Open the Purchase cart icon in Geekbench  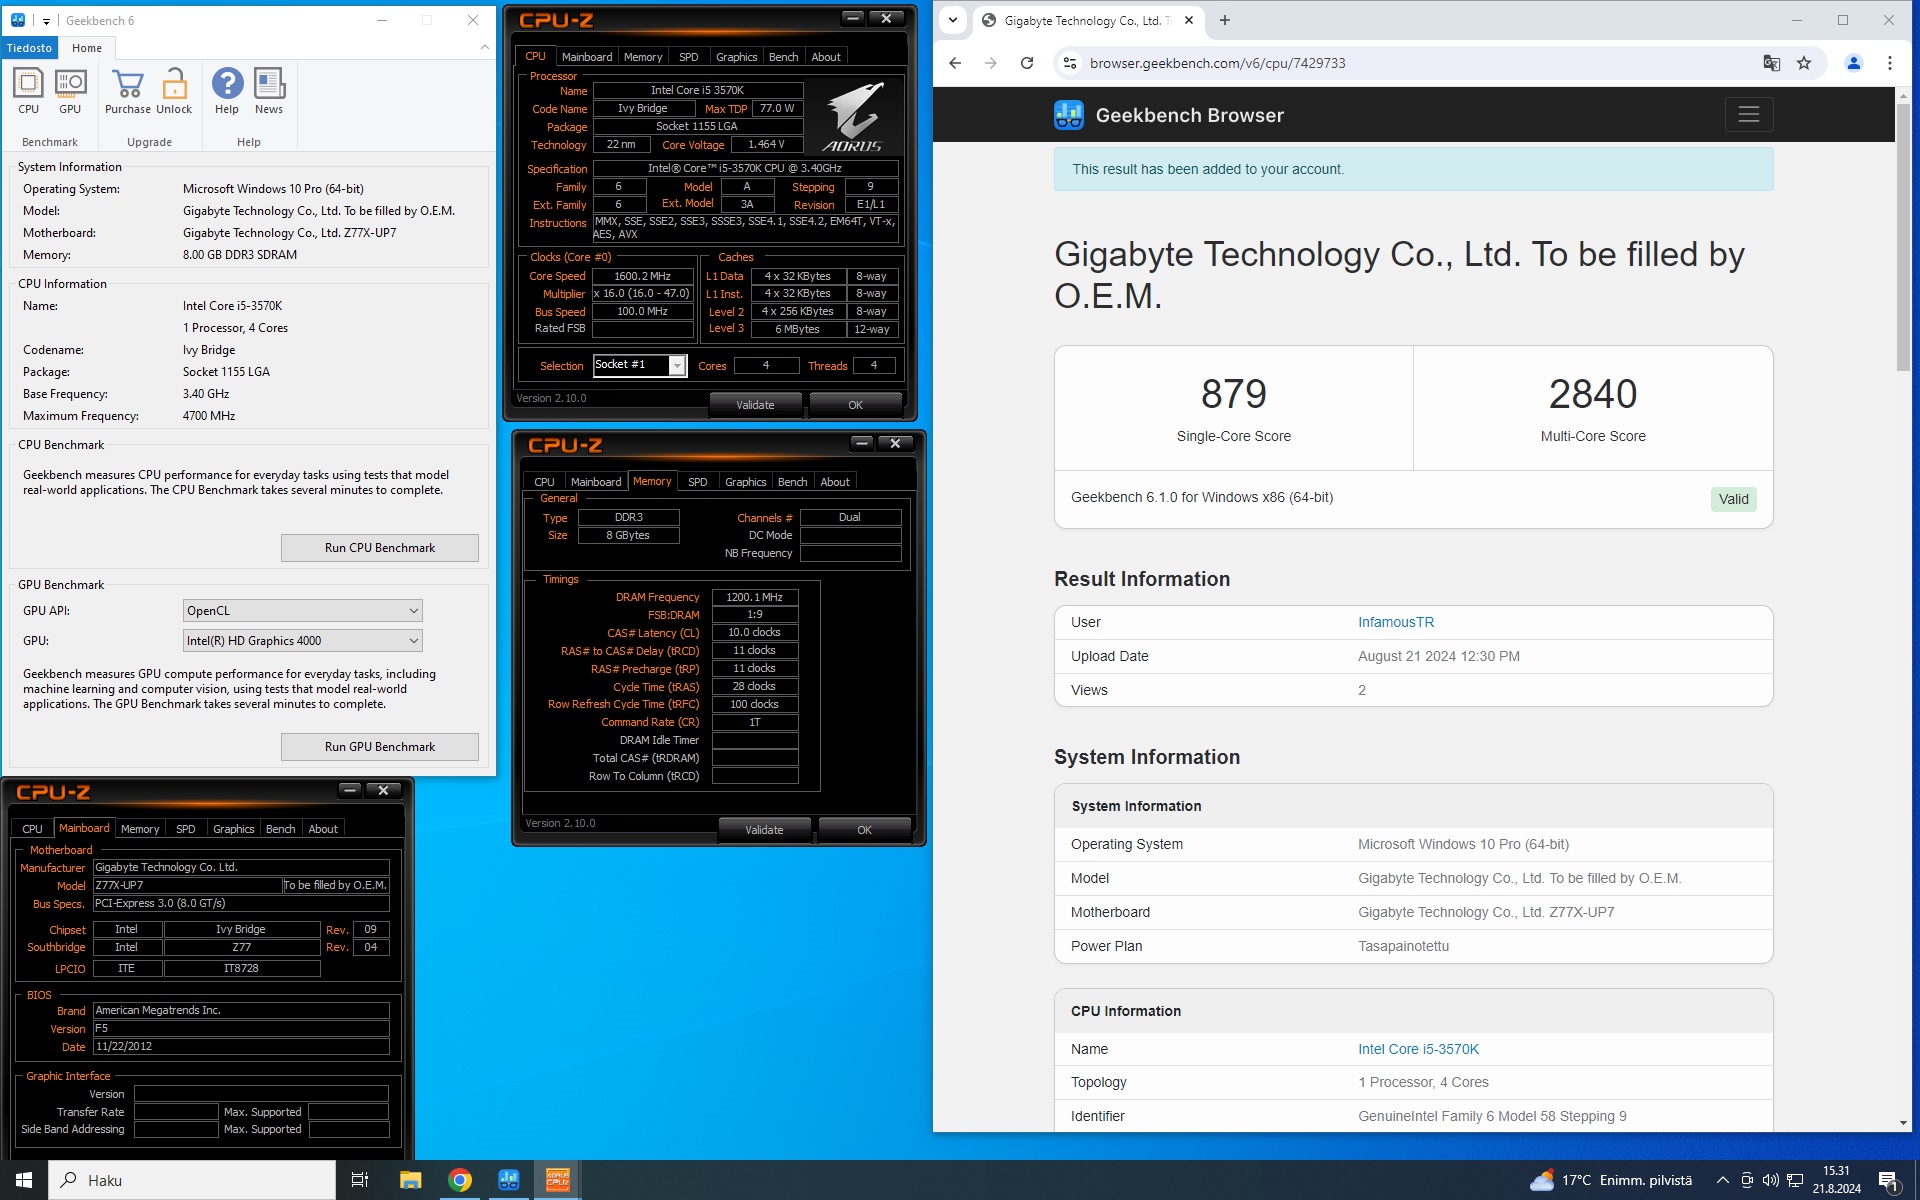click(128, 92)
